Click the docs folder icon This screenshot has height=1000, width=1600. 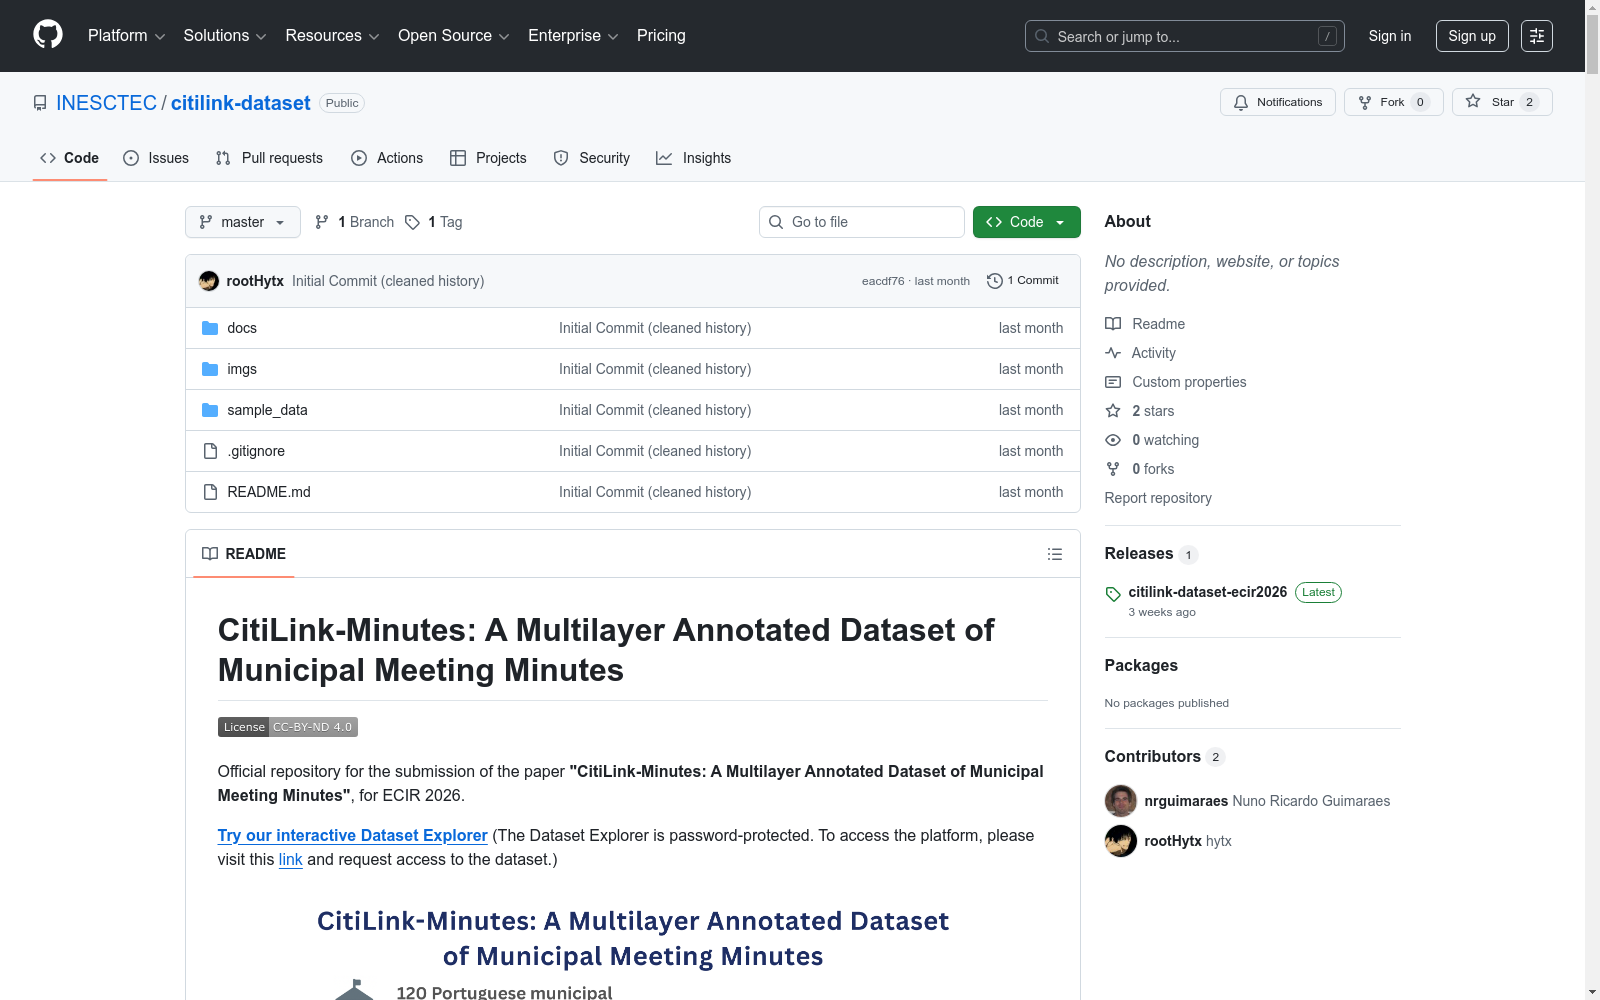click(x=210, y=328)
